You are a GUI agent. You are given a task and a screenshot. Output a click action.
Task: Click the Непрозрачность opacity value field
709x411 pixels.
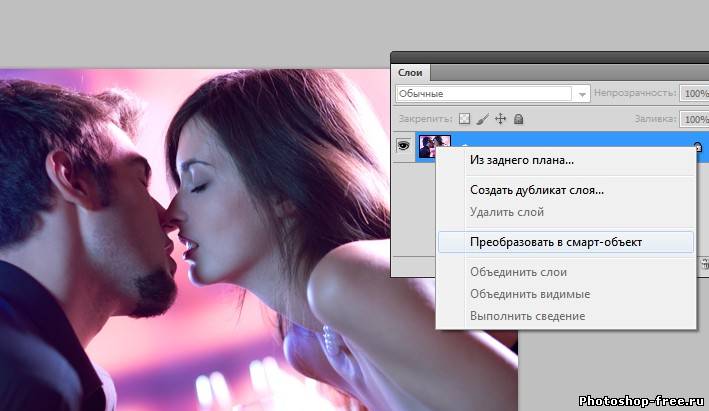[694, 93]
